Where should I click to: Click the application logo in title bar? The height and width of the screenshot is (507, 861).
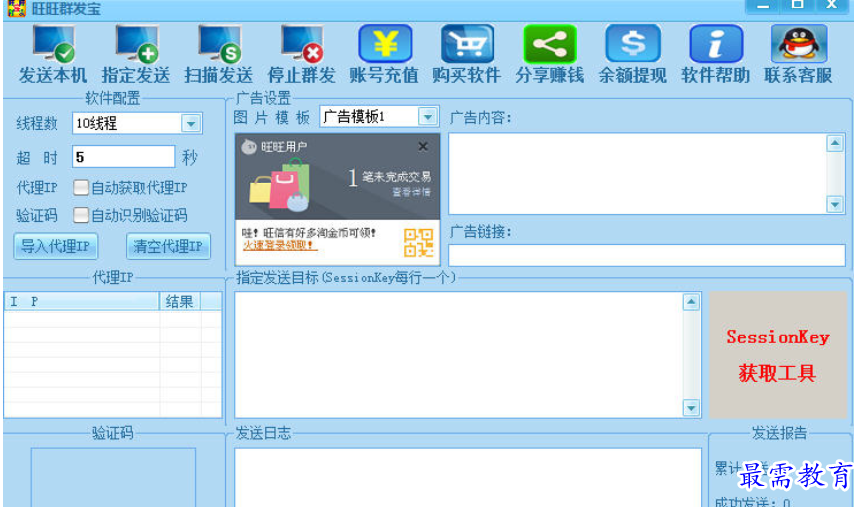(x=16, y=8)
